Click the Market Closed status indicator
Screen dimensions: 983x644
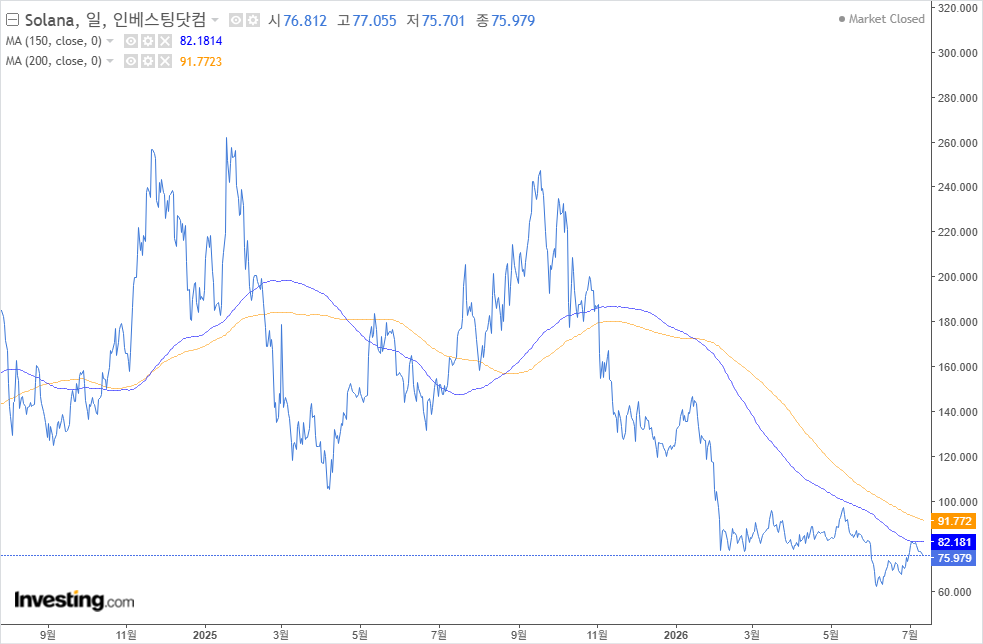881,19
